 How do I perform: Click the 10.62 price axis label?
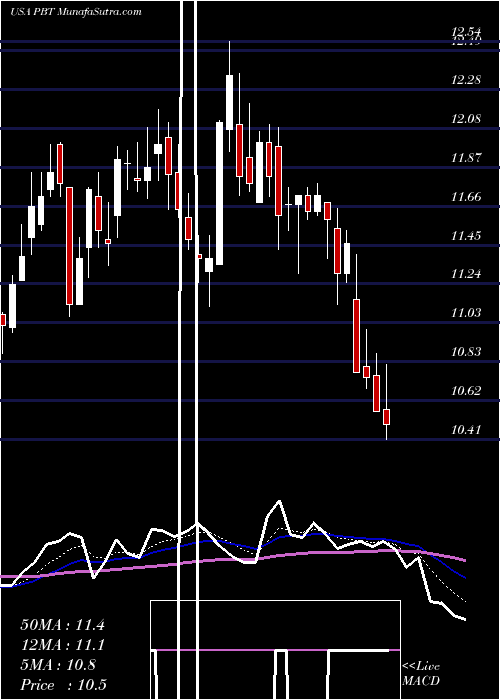(x=466, y=391)
